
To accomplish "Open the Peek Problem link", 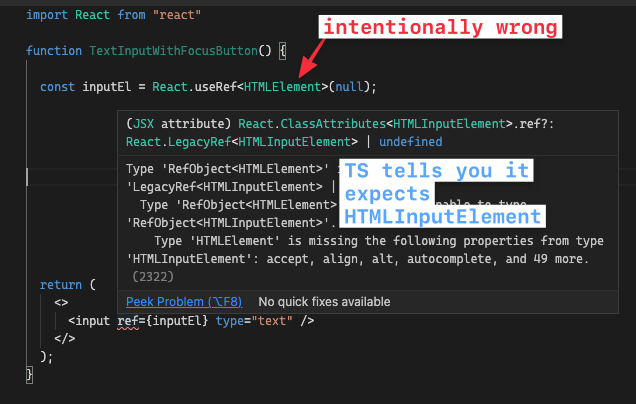I will pos(184,302).
